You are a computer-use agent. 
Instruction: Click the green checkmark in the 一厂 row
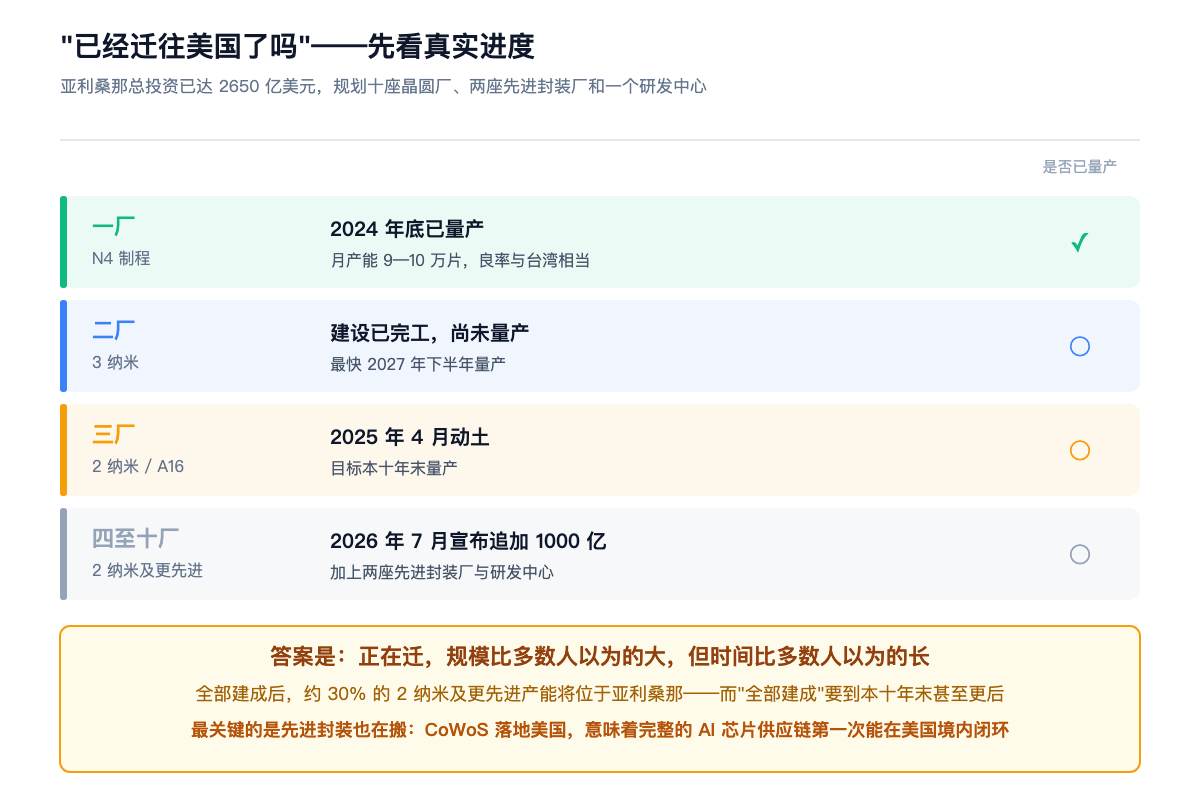click(x=1079, y=242)
